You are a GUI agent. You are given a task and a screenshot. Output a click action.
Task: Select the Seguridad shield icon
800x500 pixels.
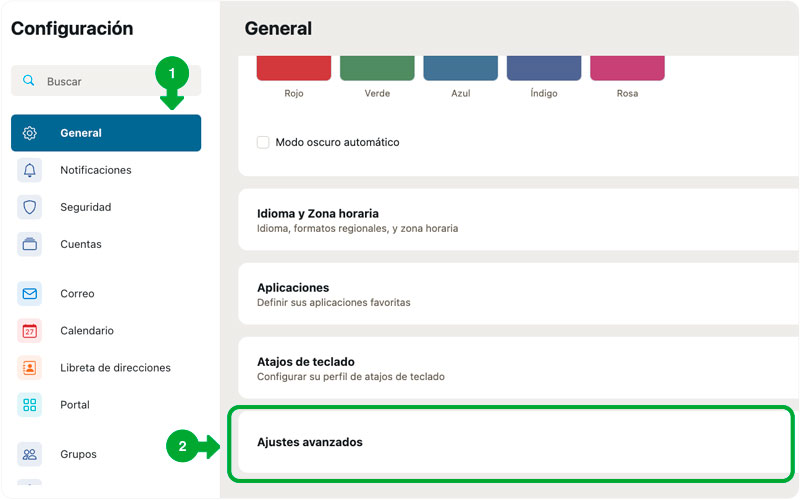pos(30,207)
